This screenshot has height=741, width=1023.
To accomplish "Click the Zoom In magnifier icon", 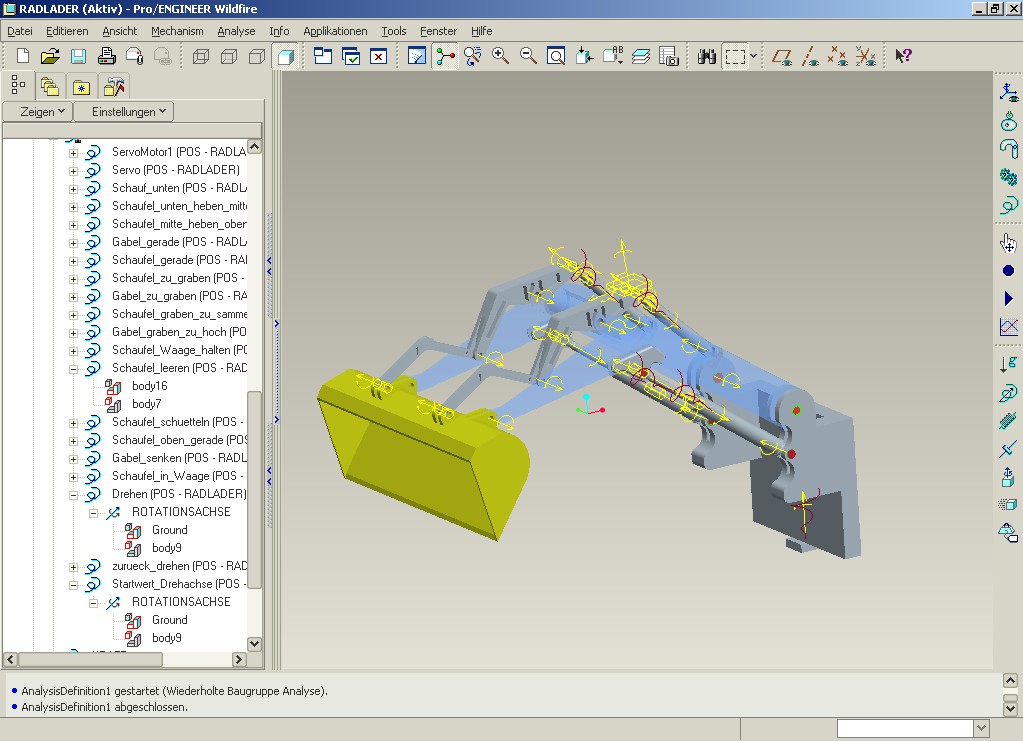I will [500, 57].
